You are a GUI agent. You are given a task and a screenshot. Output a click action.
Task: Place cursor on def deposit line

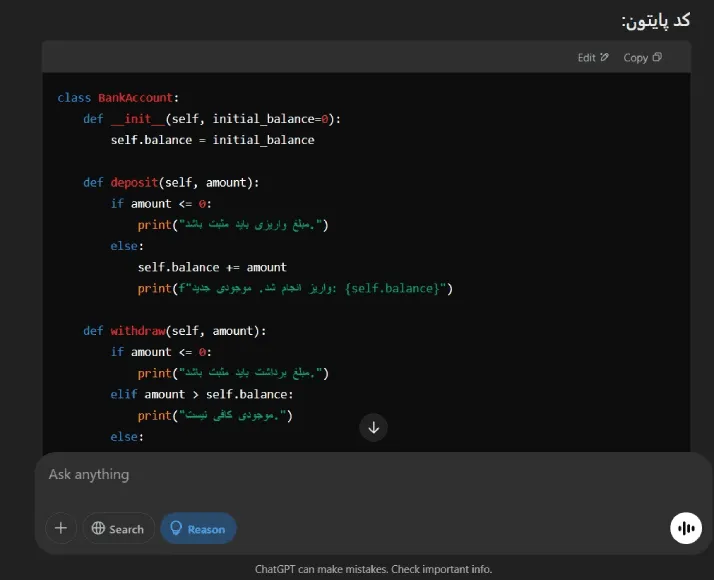click(x=171, y=182)
